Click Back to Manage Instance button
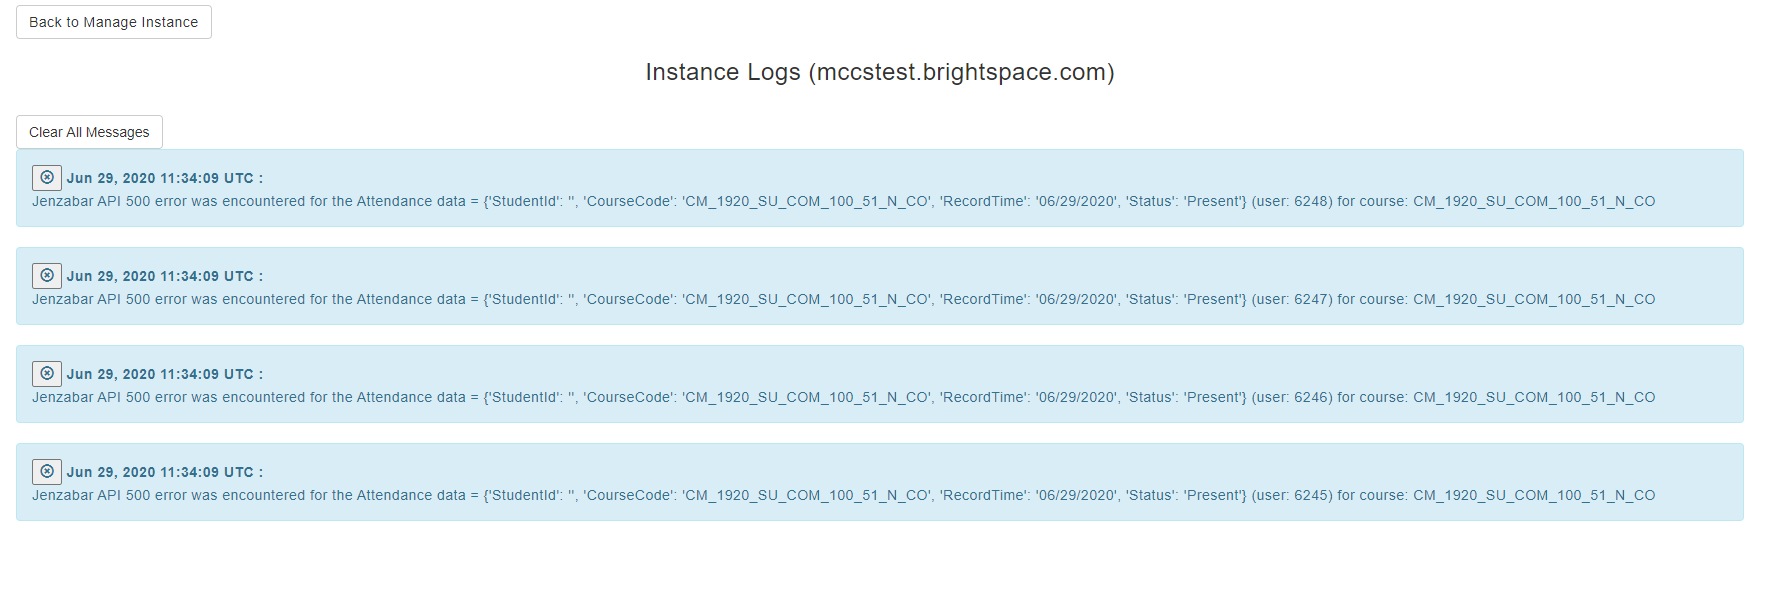The width and height of the screenshot is (1767, 606). [114, 22]
